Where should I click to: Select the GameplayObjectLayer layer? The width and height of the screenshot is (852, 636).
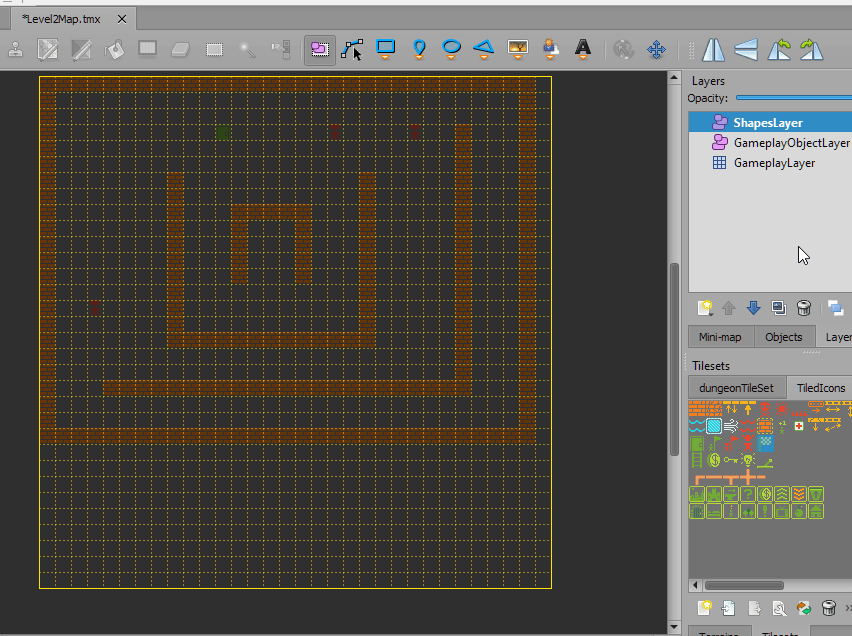coord(790,143)
